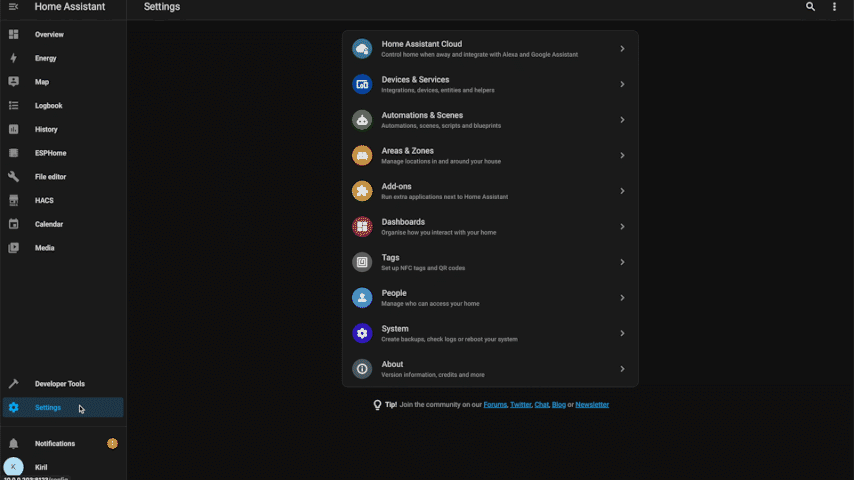854x480 pixels.
Task: Click the About info icon
Action: 362,369
